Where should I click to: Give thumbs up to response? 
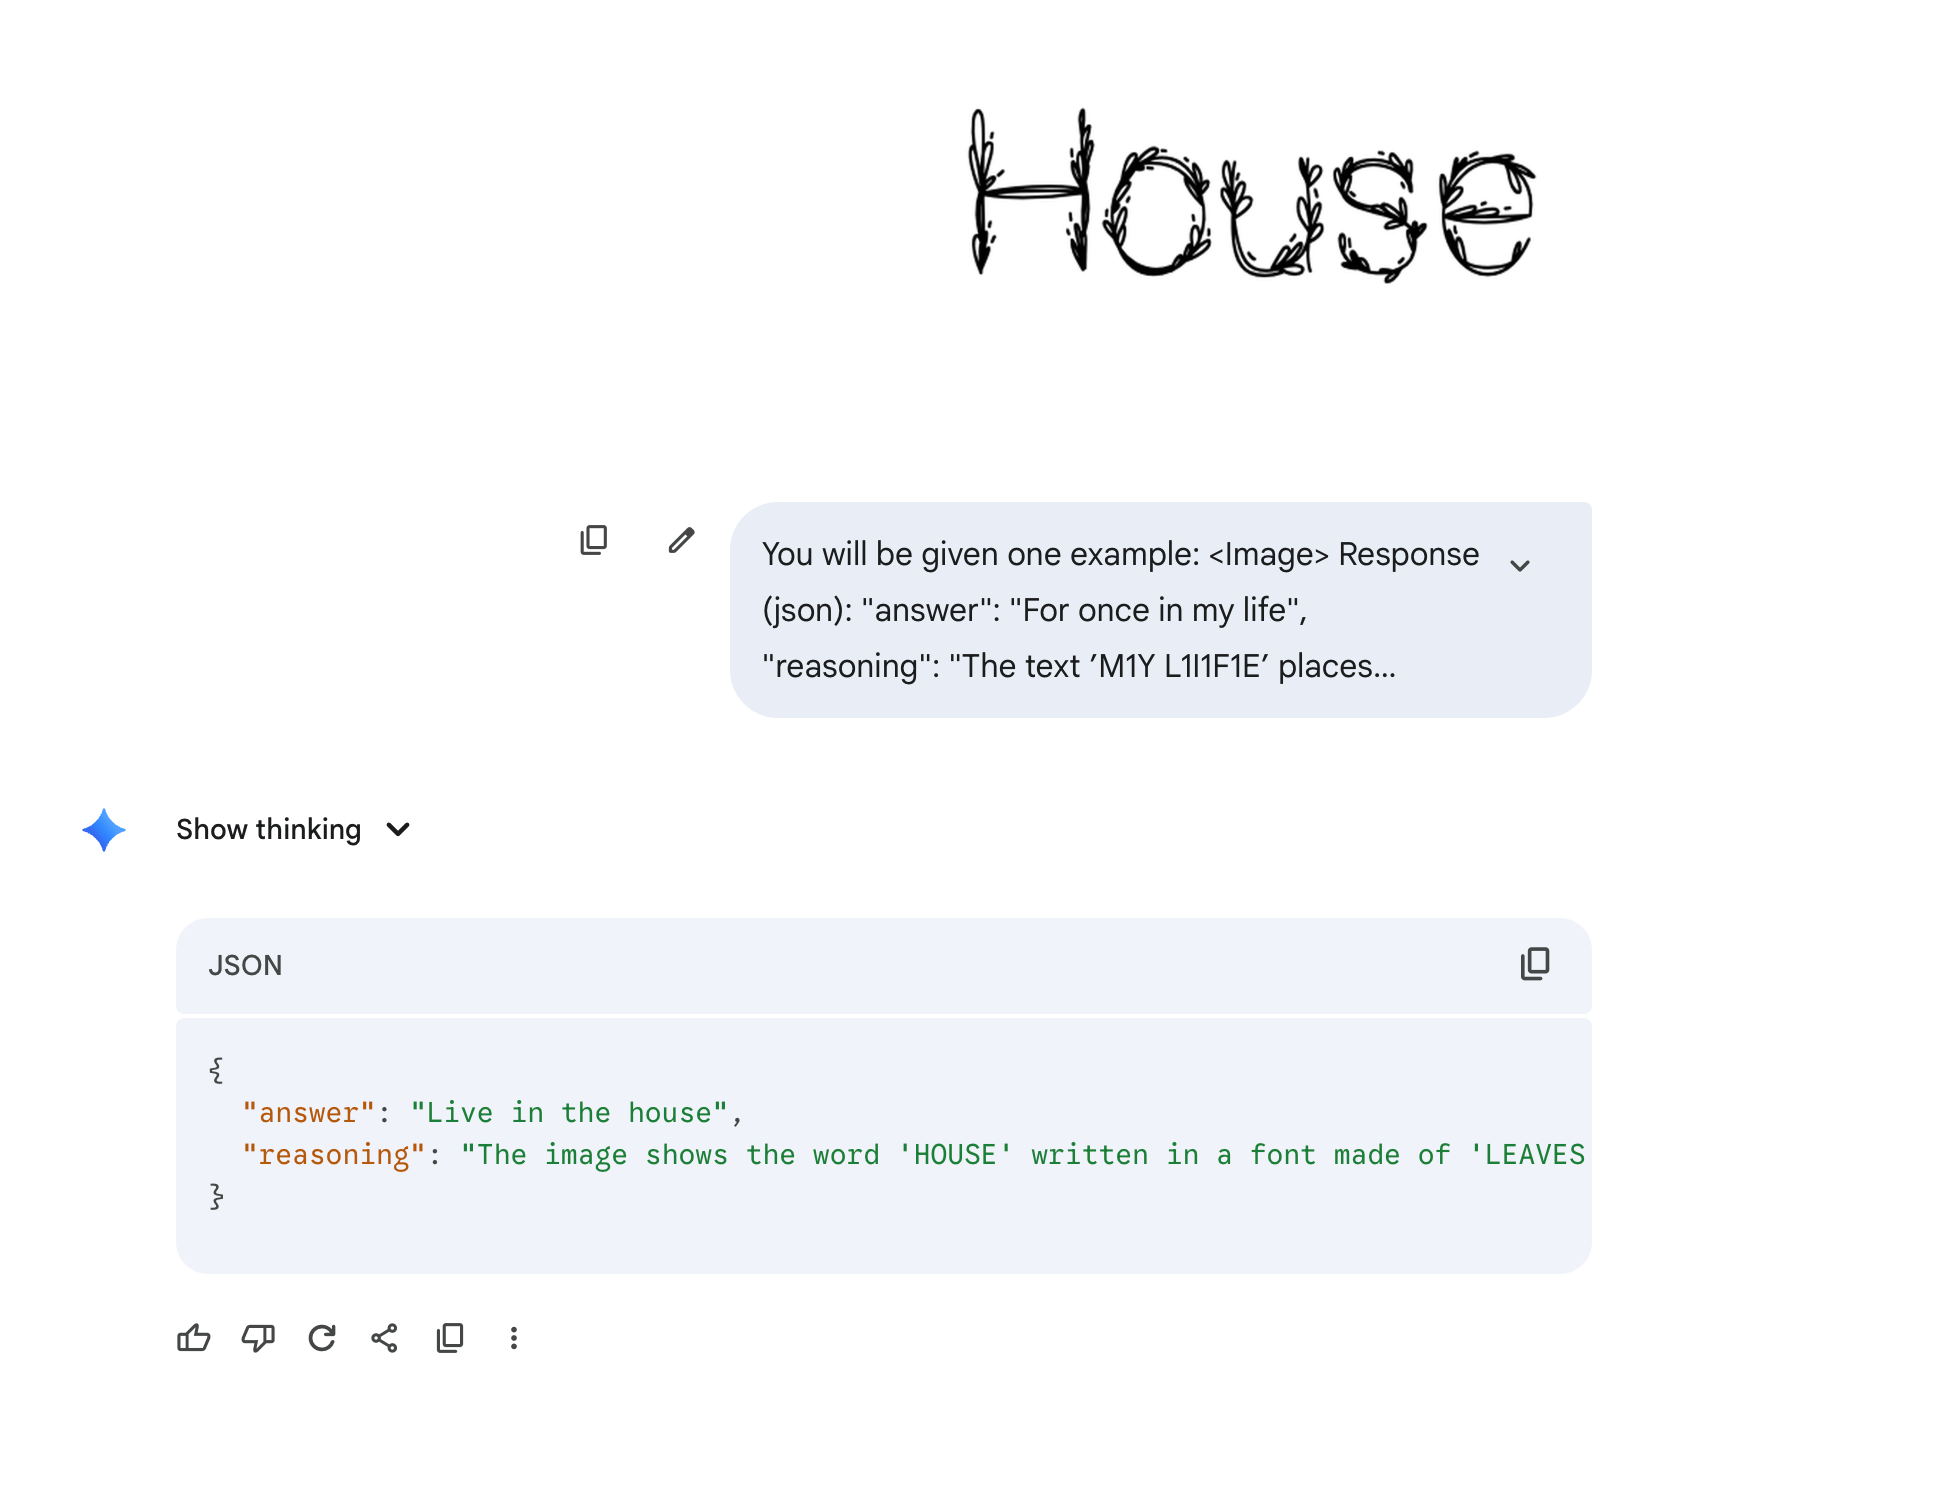pos(194,1338)
